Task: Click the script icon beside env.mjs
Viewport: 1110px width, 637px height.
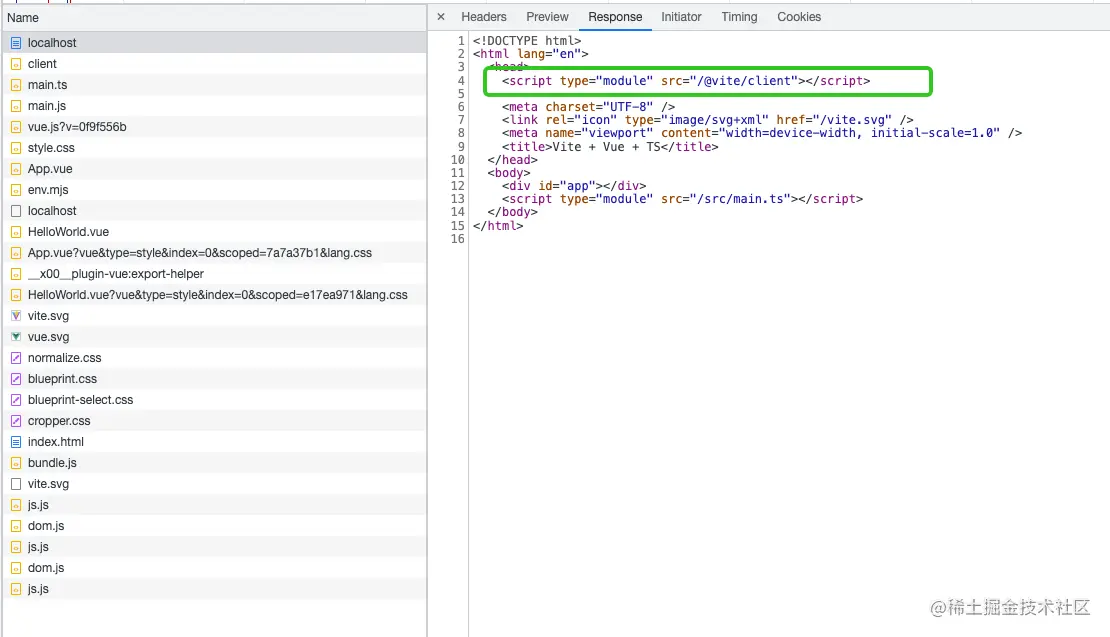Action: tap(16, 190)
